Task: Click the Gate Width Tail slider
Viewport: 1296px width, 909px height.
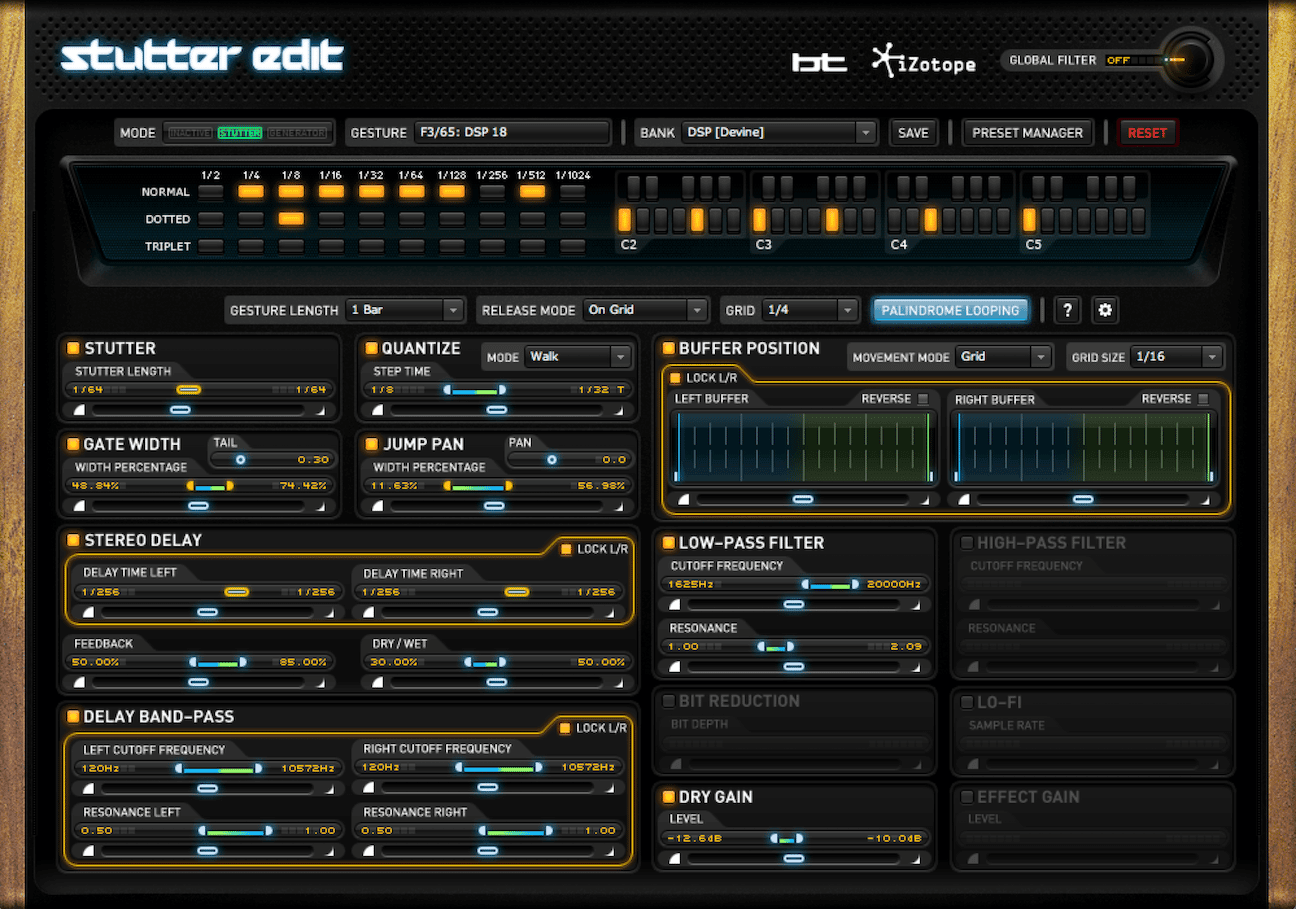Action: click(271, 459)
